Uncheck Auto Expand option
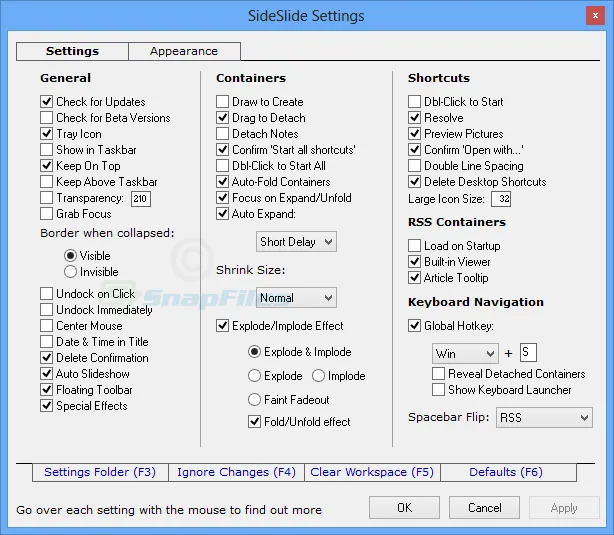 (x=222, y=214)
